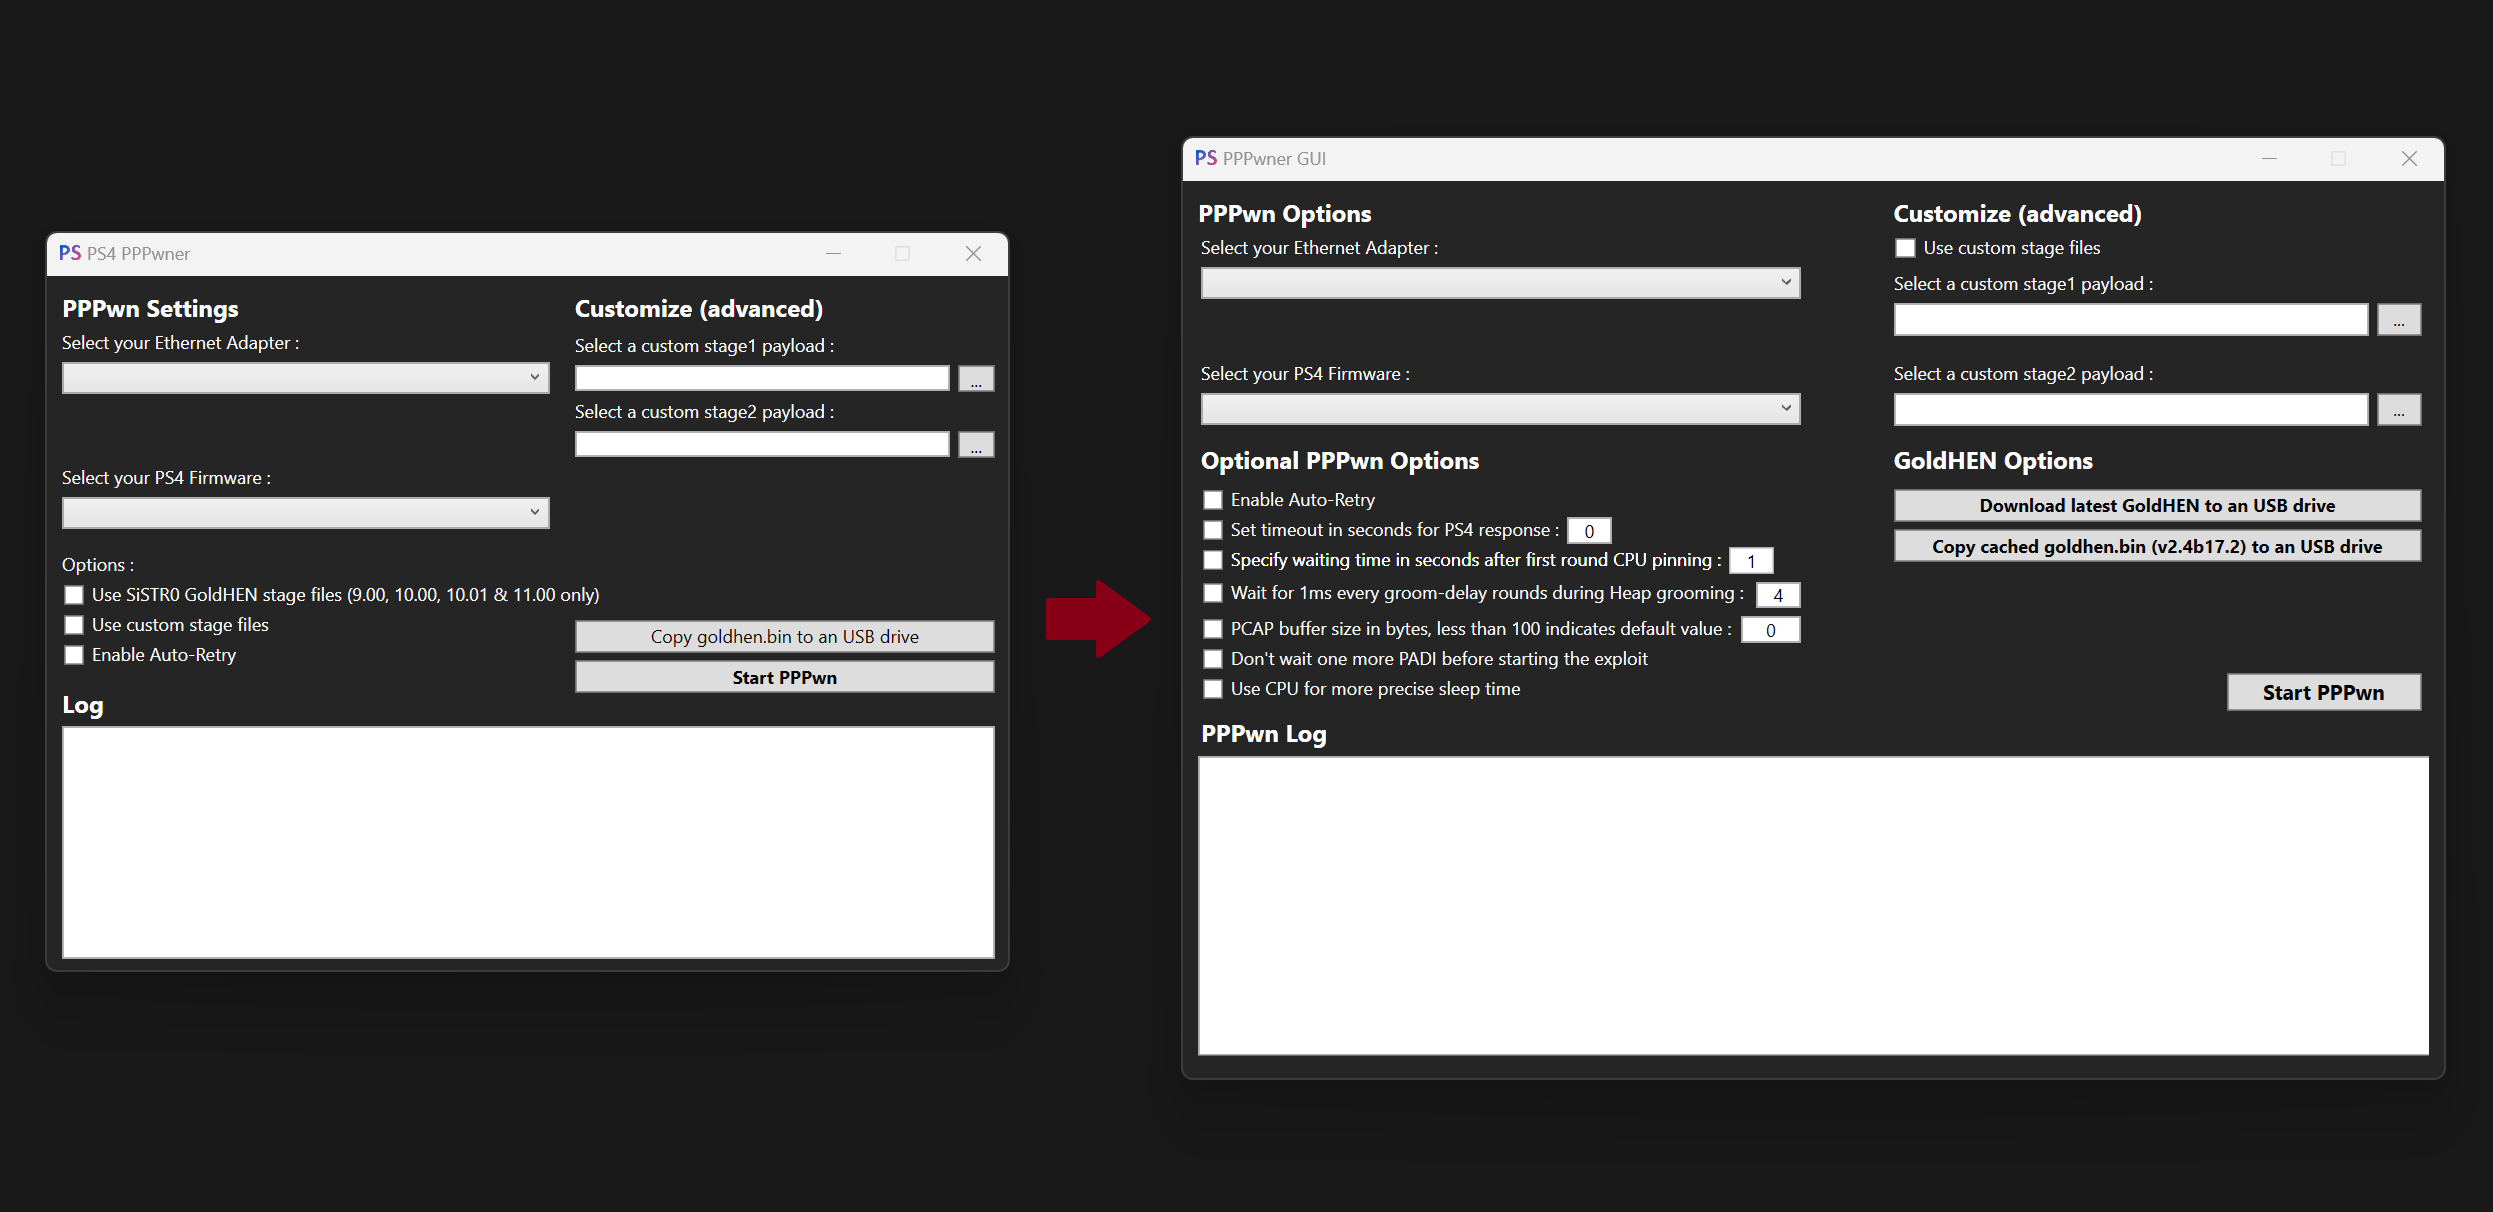The height and width of the screenshot is (1212, 2493).
Task: Click stage2 payload path field in PPPwner GUI window
Action: [x=2131, y=410]
